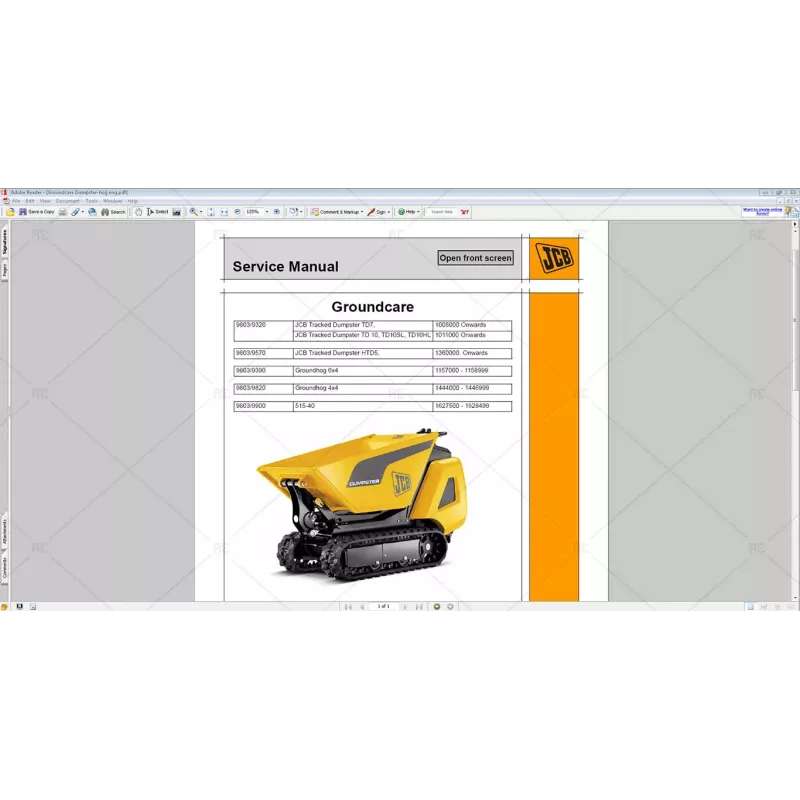Click the Save a Copy button

coord(42,211)
